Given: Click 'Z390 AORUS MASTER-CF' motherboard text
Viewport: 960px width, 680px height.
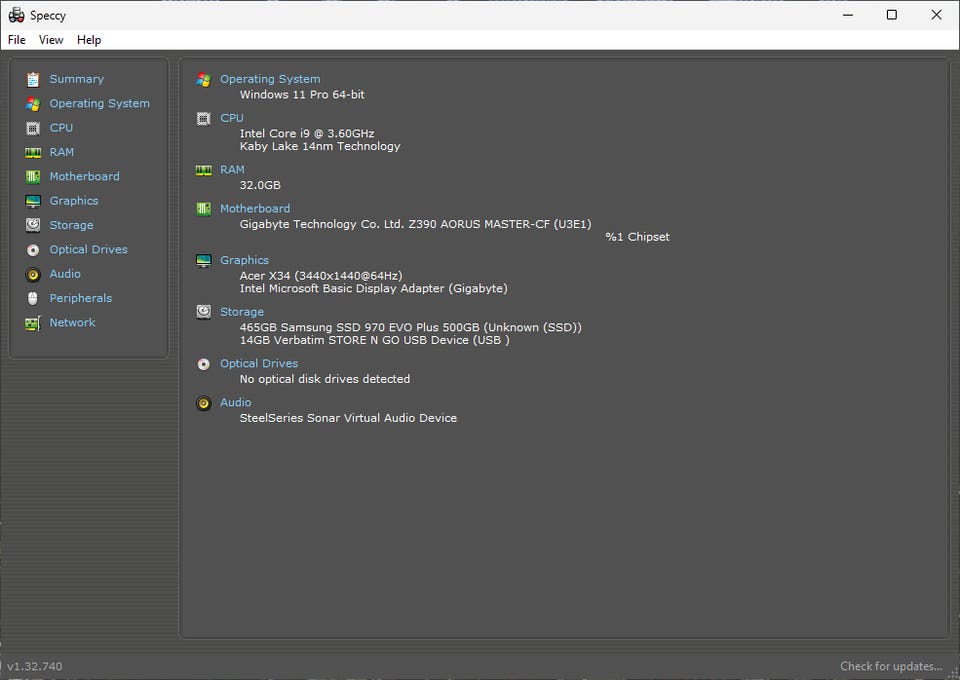Looking at the screenshot, I should 479,224.
